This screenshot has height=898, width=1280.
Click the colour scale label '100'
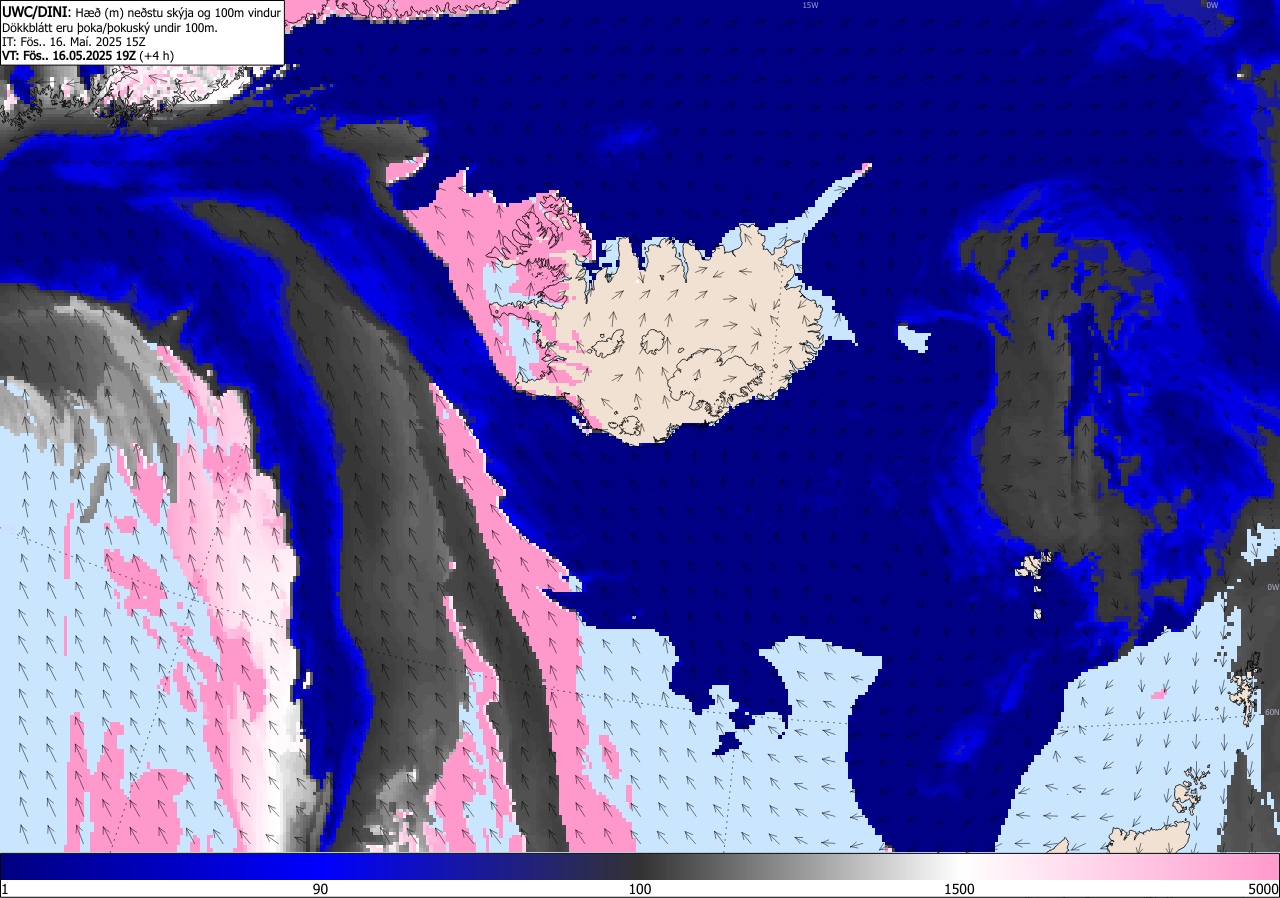click(x=640, y=889)
